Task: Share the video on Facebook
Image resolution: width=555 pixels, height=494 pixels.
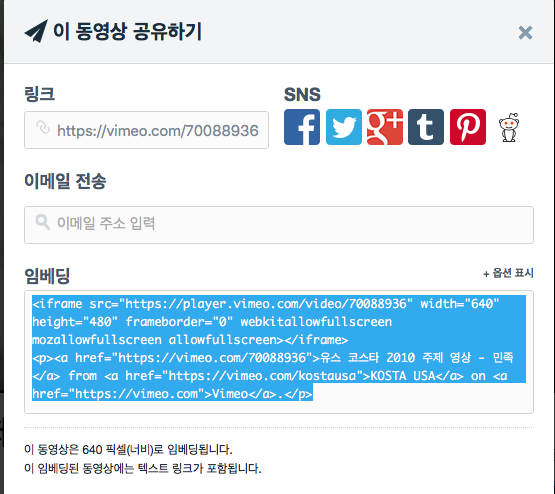Action: tap(302, 127)
